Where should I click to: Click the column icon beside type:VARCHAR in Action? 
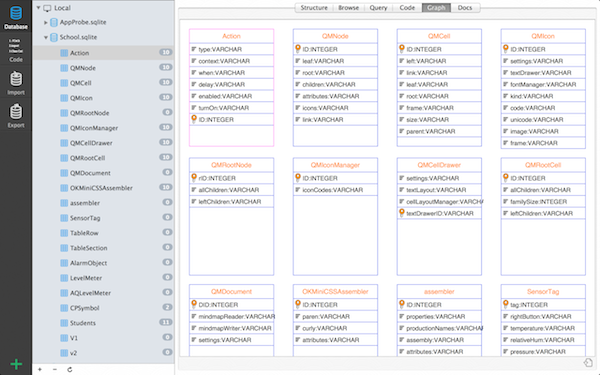coord(194,49)
